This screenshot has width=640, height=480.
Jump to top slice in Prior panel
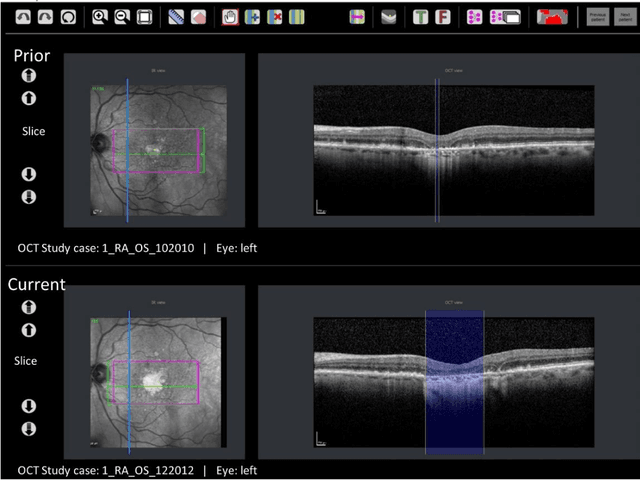pos(29,75)
